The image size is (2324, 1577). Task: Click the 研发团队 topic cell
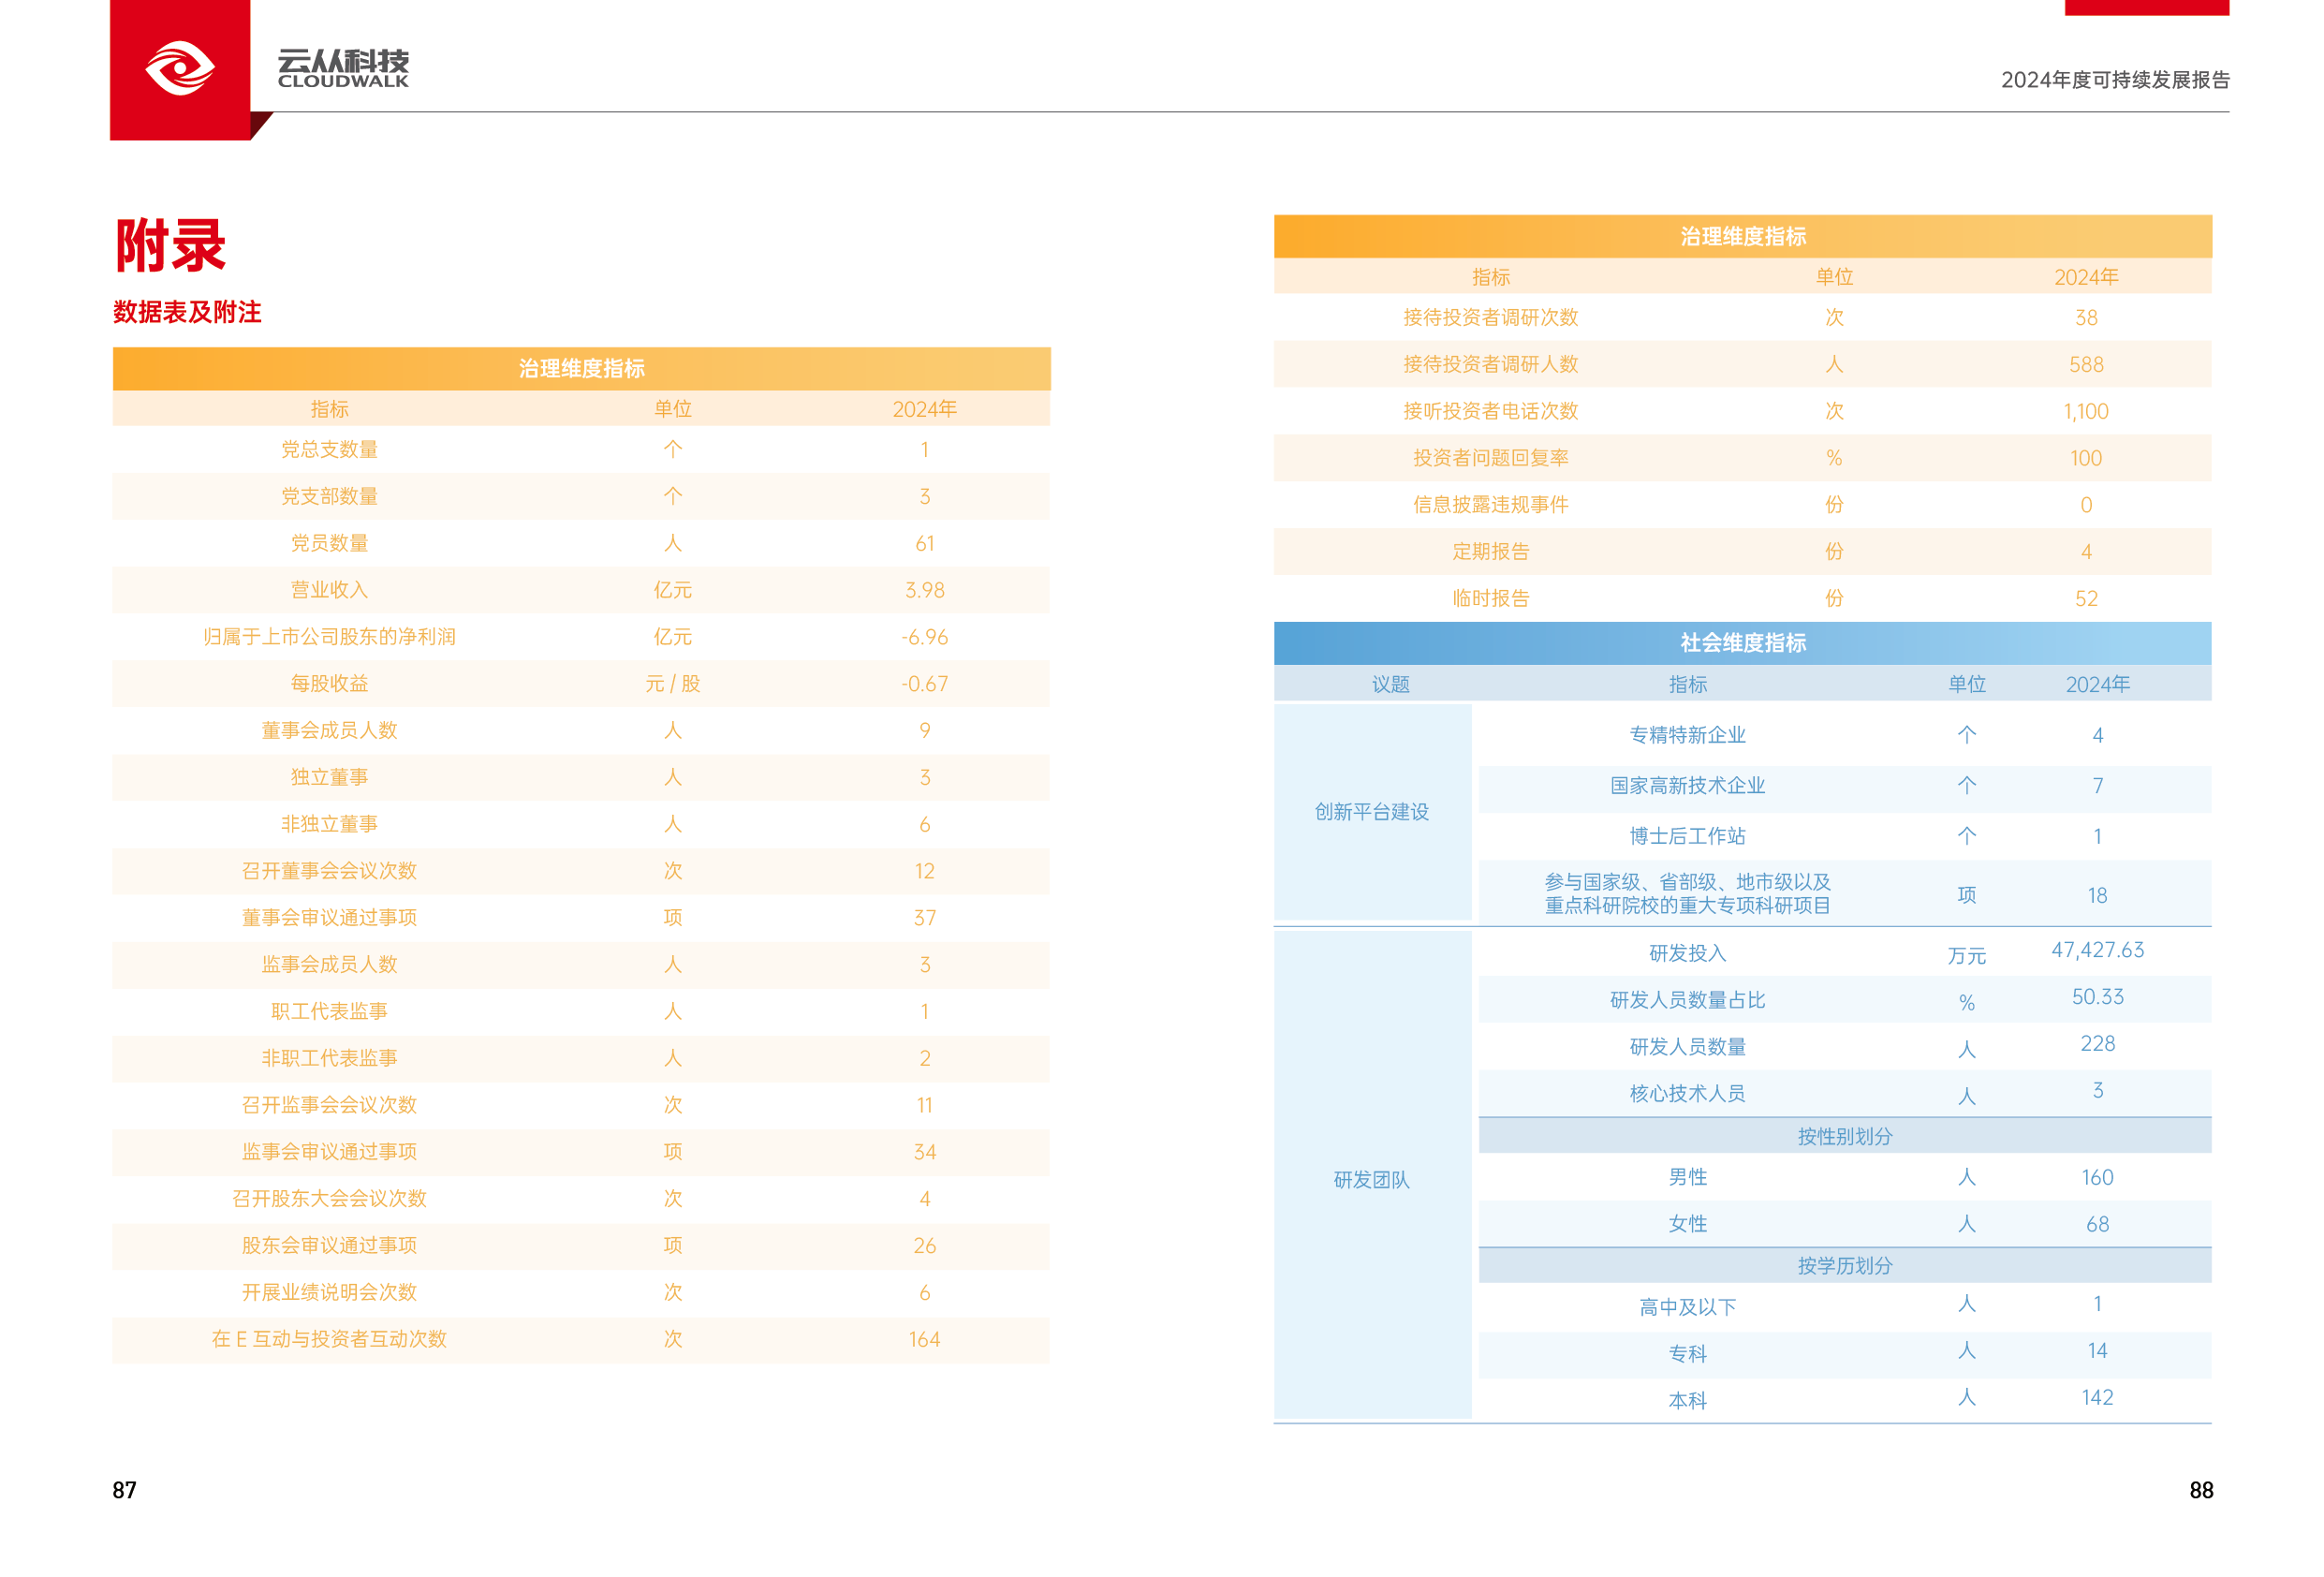(1371, 1179)
